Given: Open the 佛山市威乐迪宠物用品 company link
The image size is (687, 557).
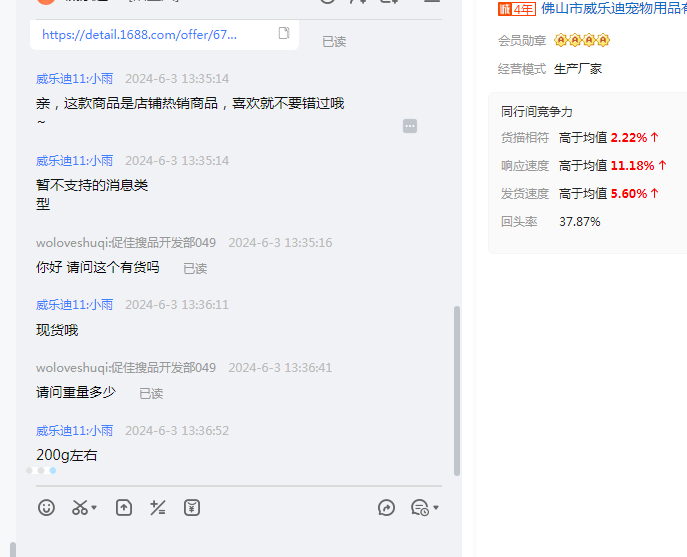Looking at the screenshot, I should click(x=614, y=8).
